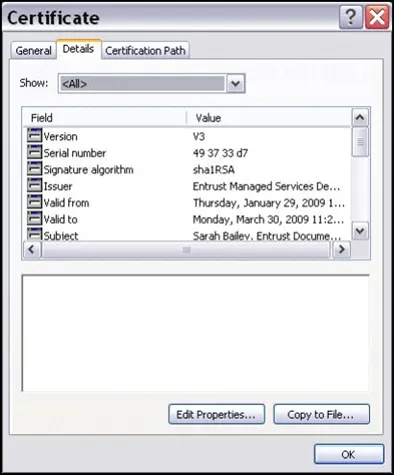This screenshot has width=394, height=475.
Task: Click the Thursday, January 29, 2009 value
Action: point(269,203)
